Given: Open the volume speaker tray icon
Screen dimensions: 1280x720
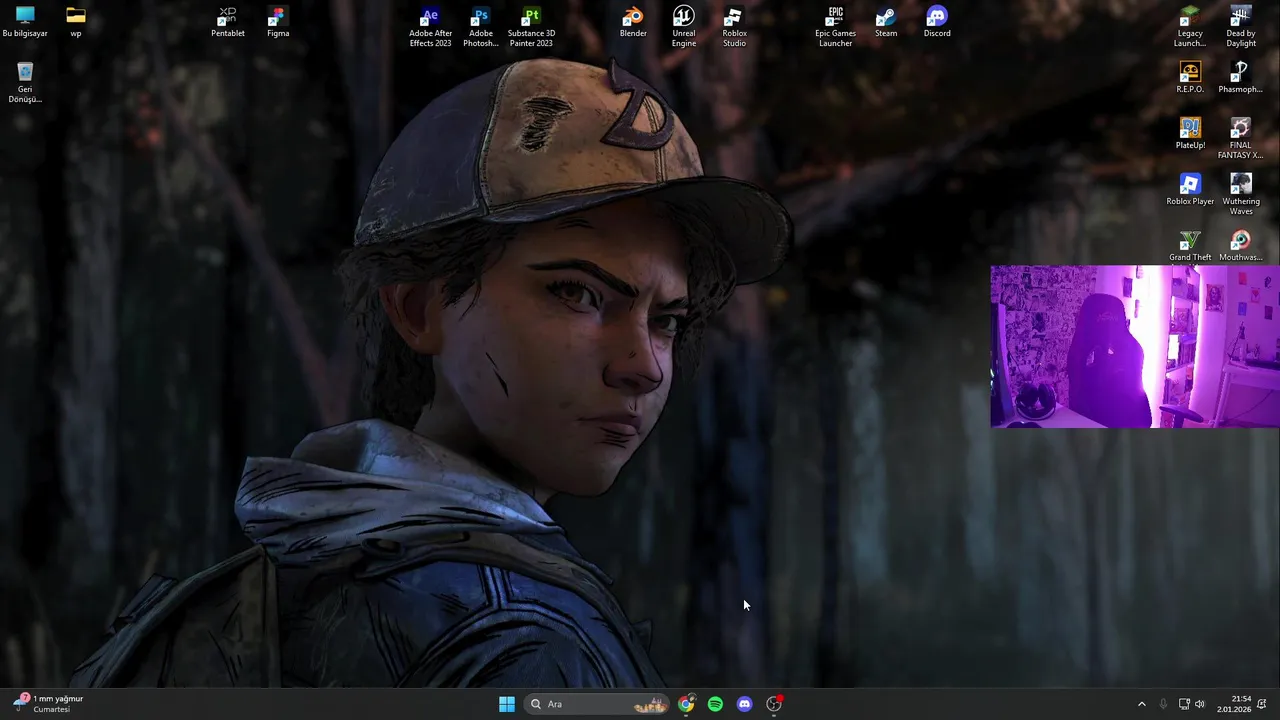Looking at the screenshot, I should point(1200,704).
